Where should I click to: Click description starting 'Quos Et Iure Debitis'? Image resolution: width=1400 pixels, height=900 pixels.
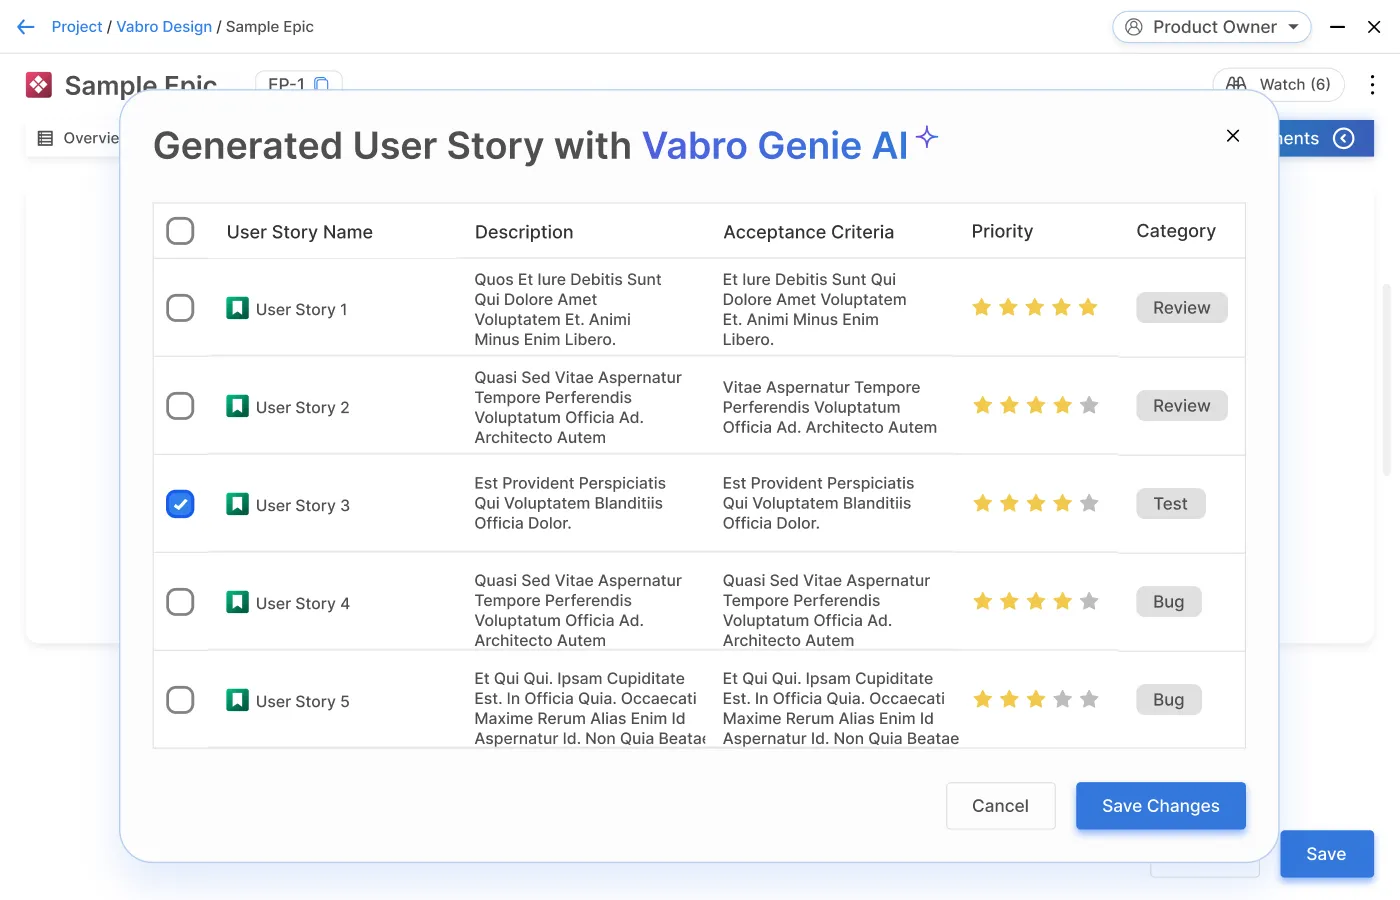click(x=568, y=310)
